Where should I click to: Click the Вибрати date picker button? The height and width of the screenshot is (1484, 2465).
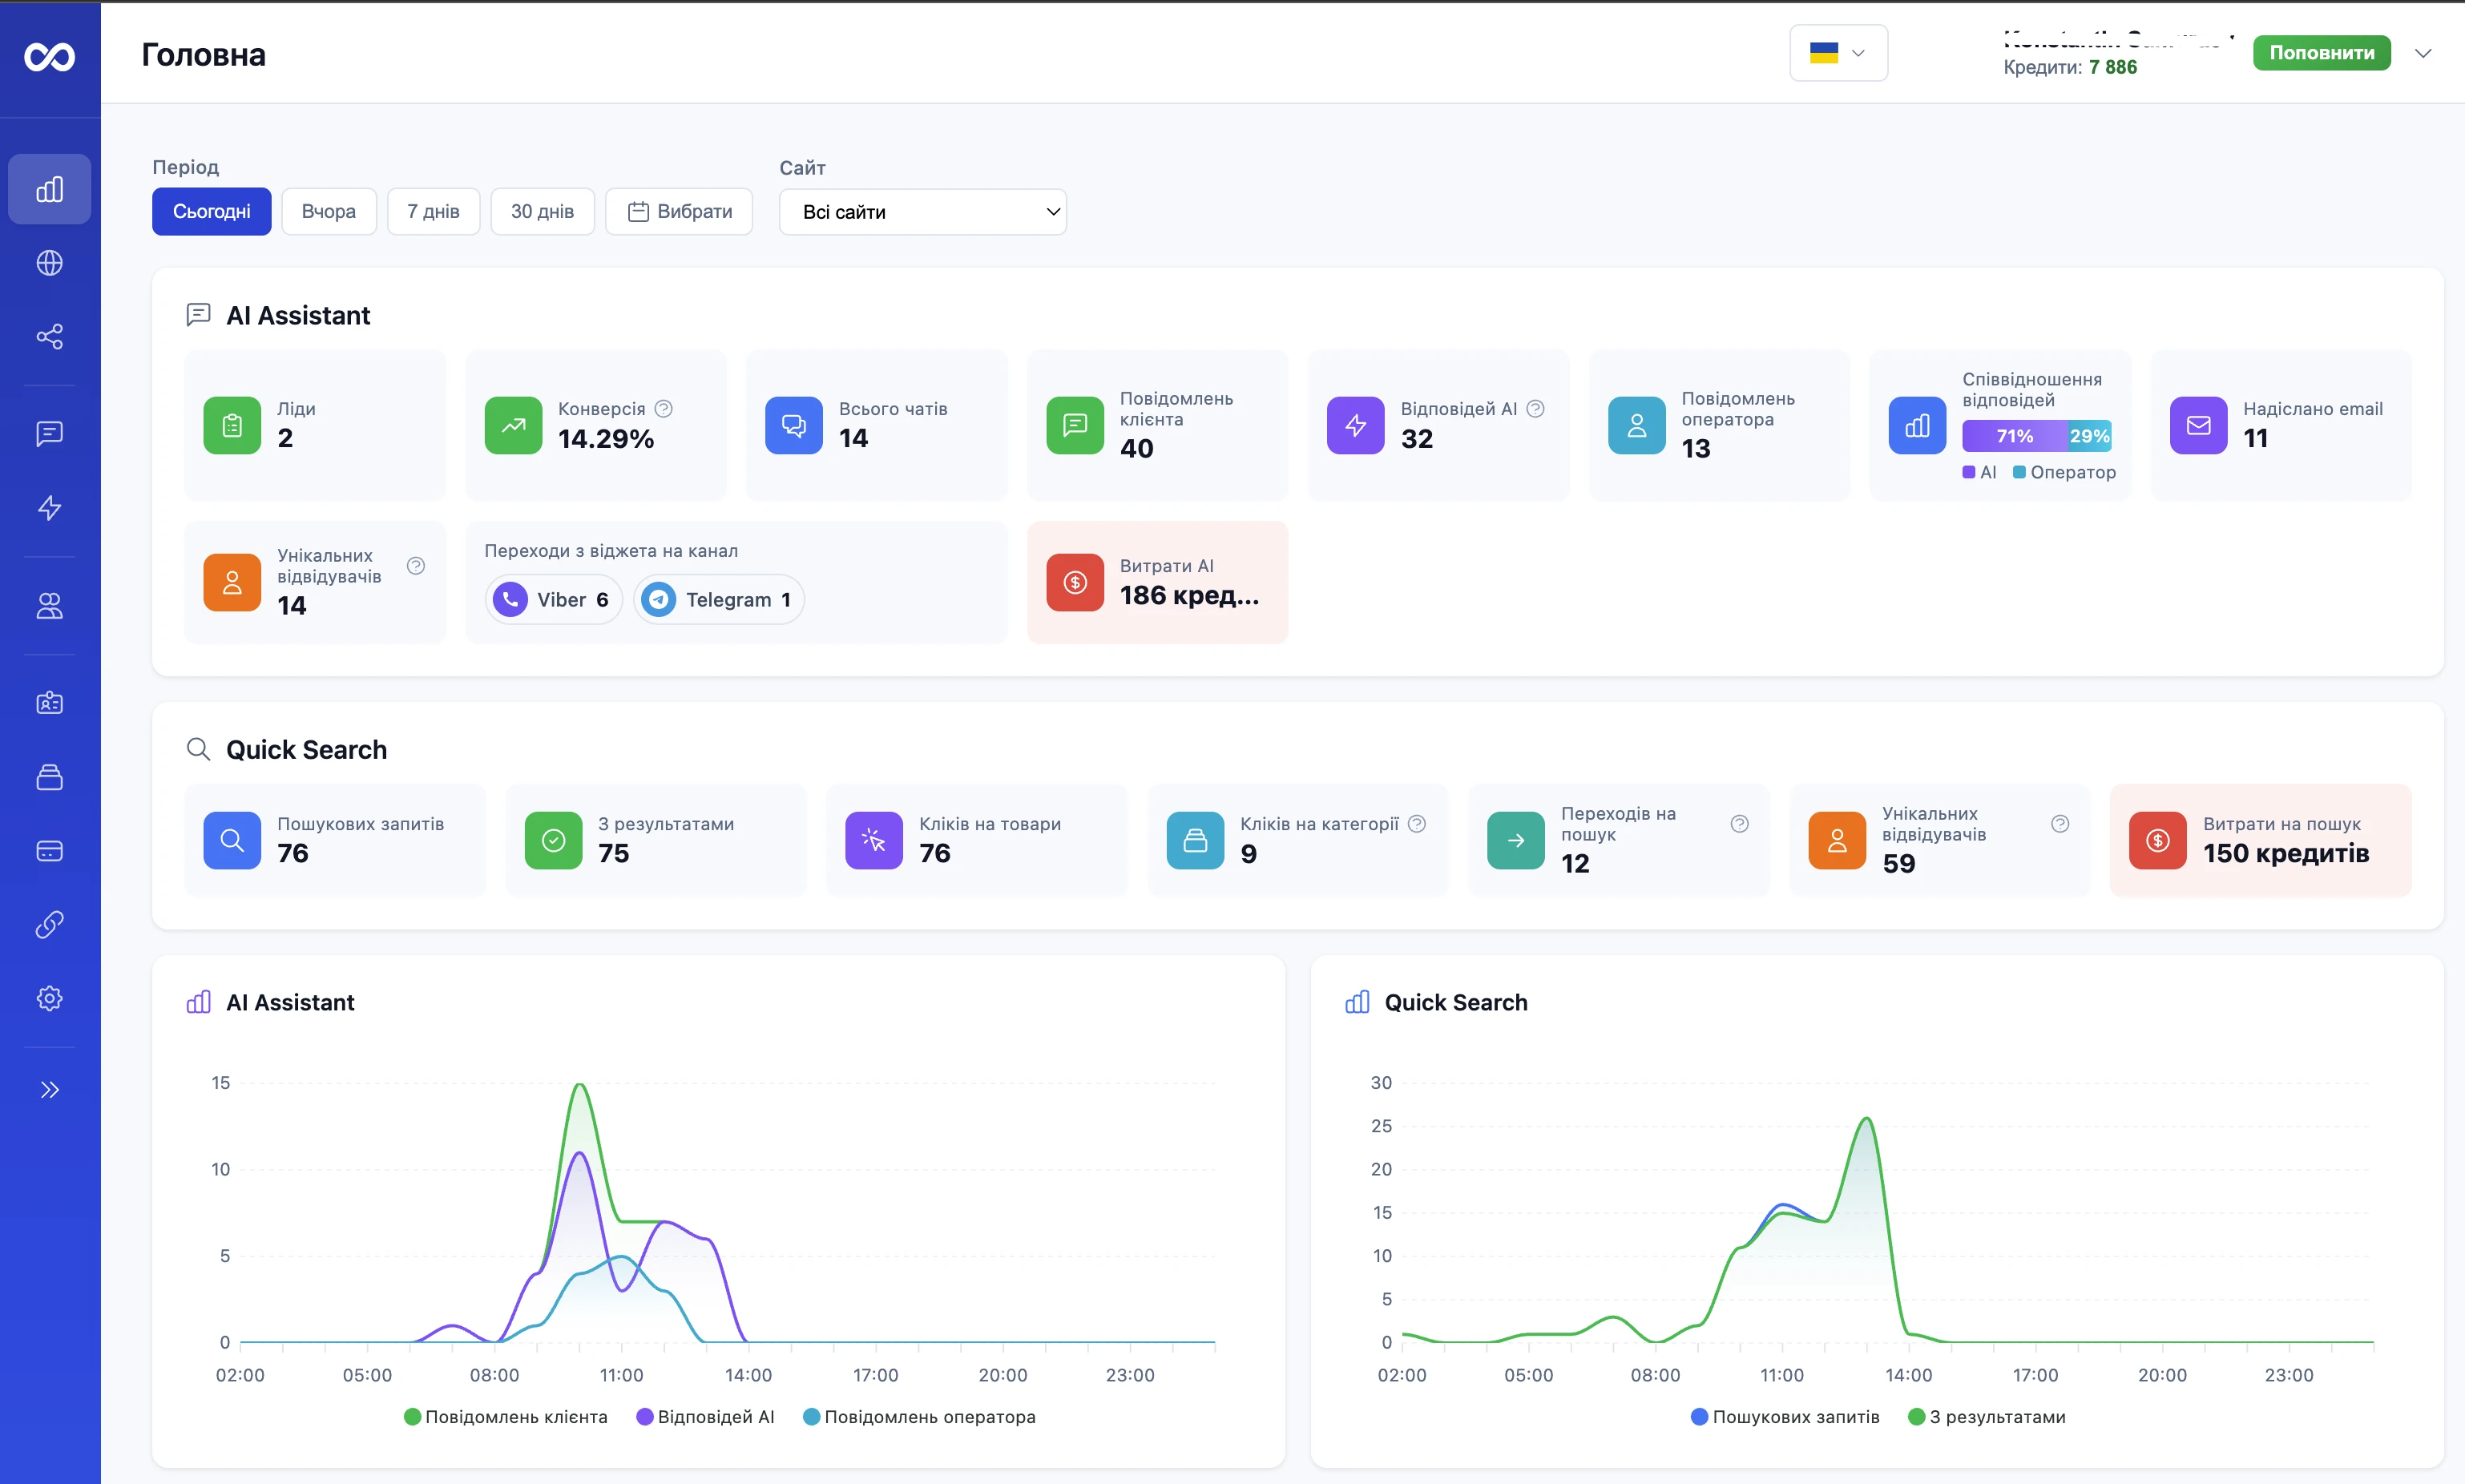point(679,211)
